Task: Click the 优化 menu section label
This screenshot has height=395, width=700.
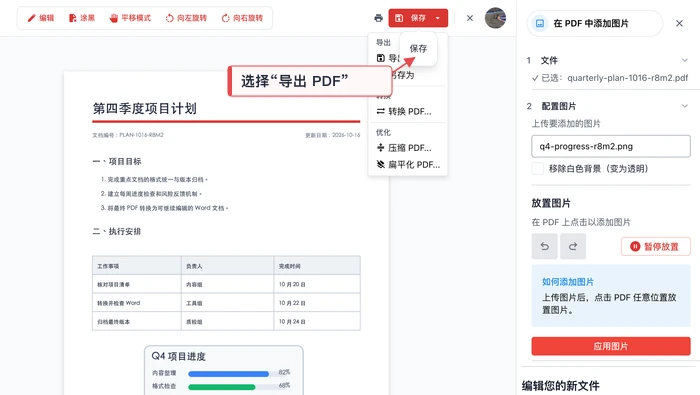Action: coord(383,133)
